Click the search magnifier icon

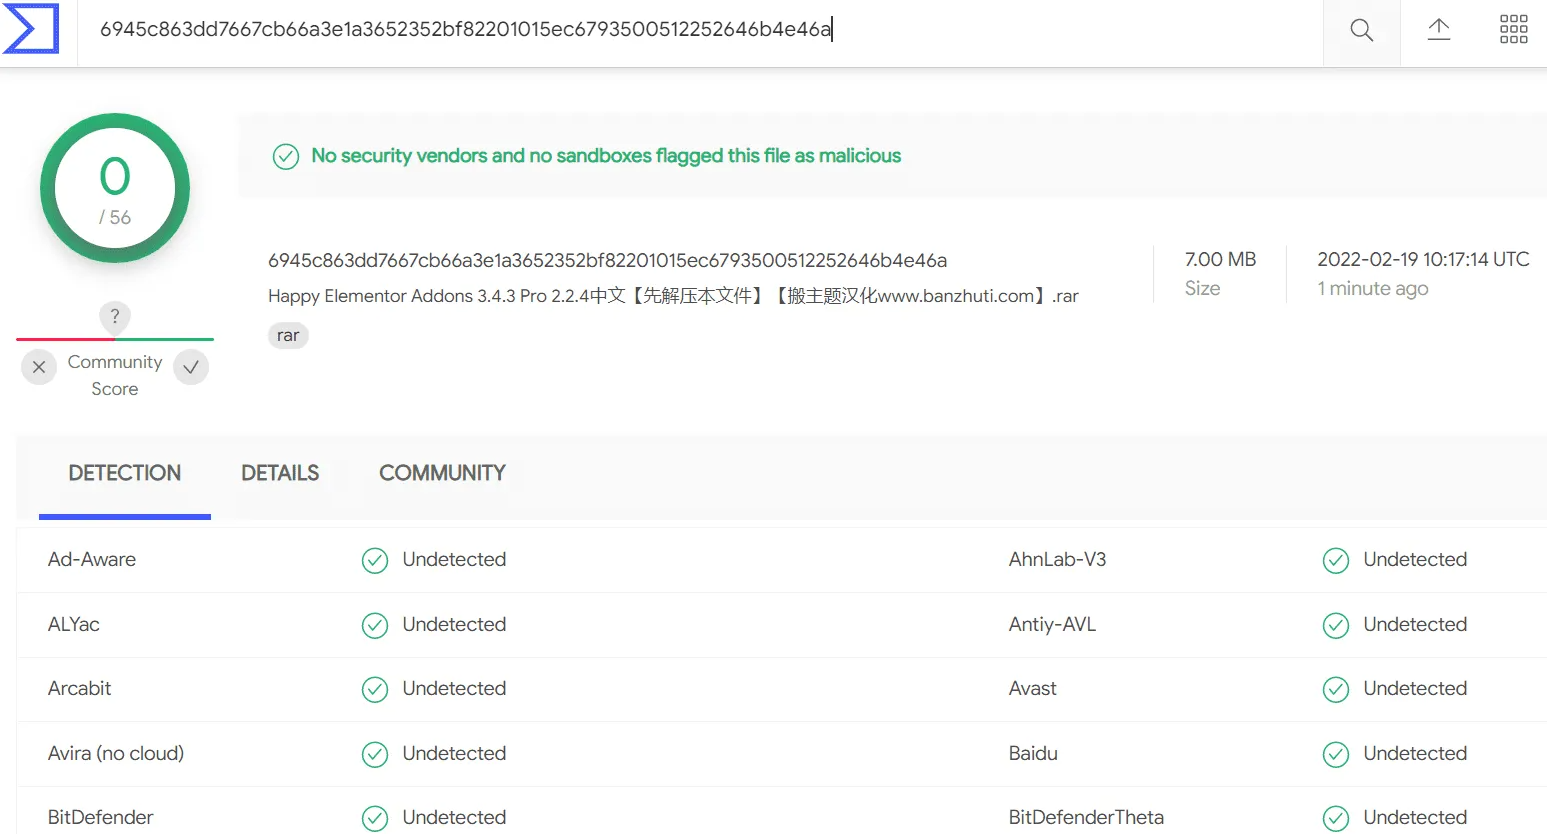coord(1361,30)
